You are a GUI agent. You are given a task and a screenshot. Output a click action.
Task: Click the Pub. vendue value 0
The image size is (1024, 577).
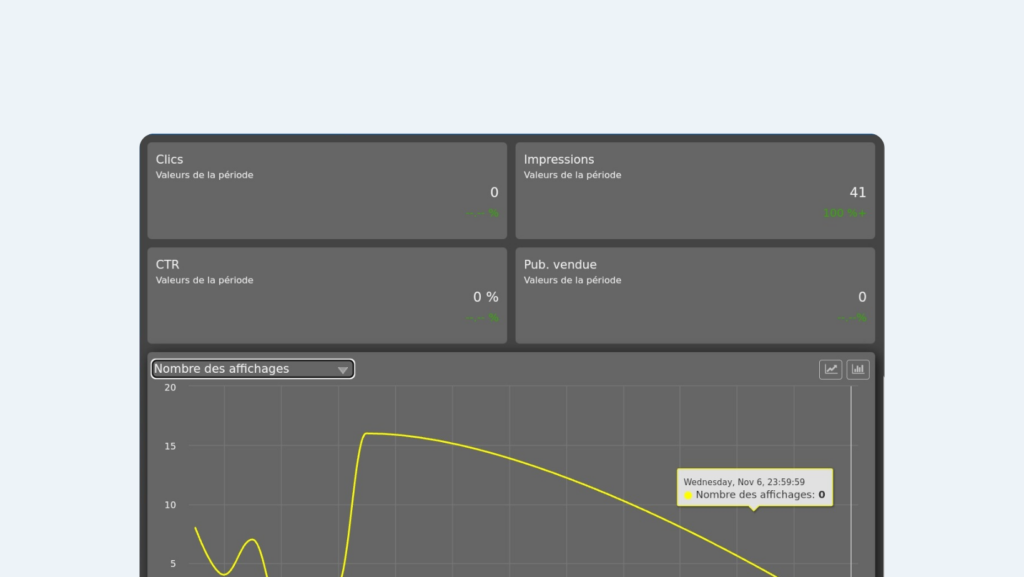pos(862,297)
